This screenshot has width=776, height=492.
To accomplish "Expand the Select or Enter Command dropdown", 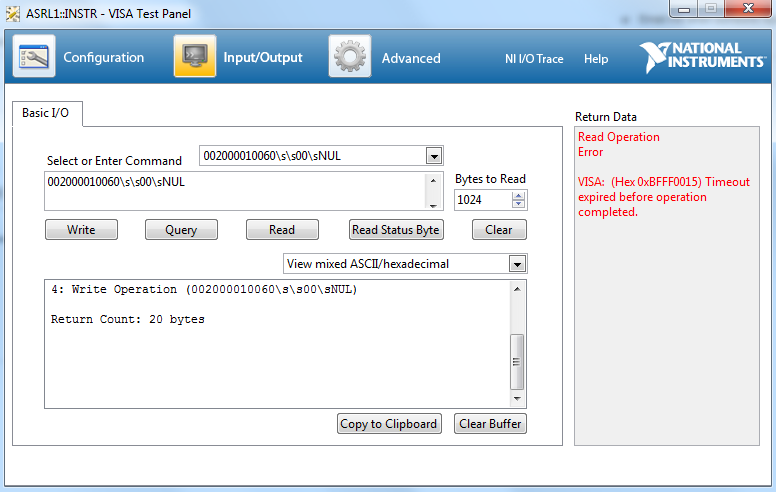I will [434, 156].
